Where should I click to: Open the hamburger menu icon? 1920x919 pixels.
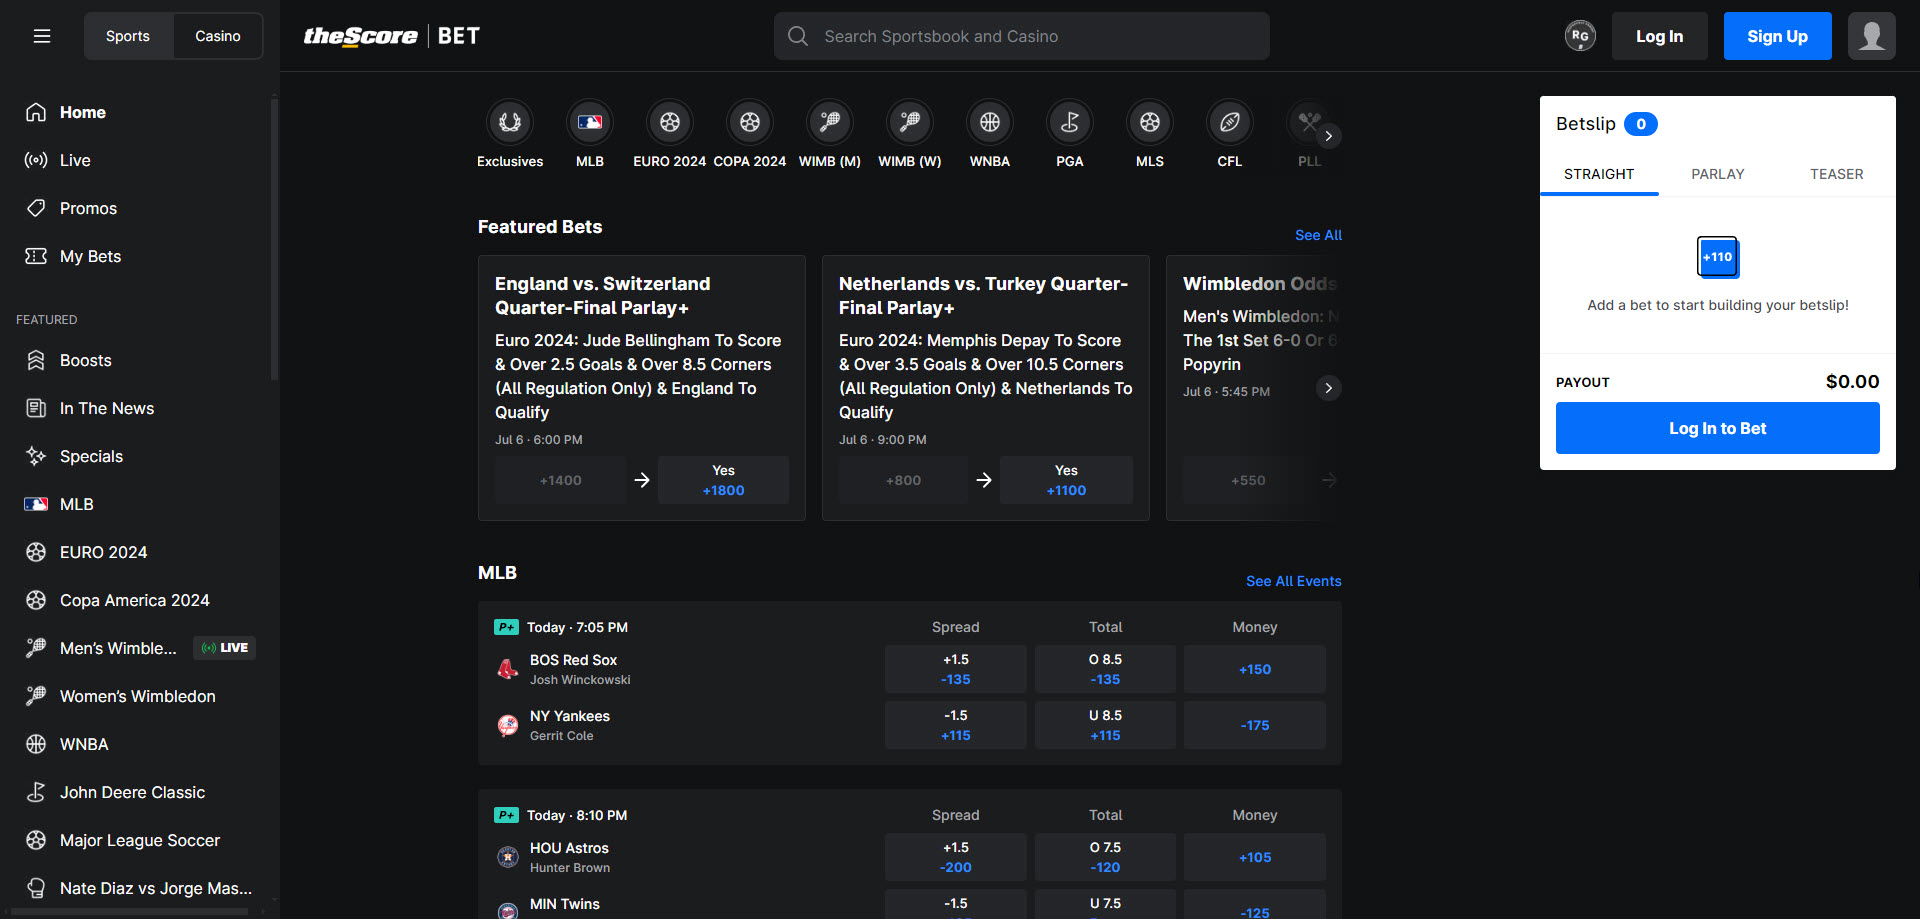click(42, 36)
